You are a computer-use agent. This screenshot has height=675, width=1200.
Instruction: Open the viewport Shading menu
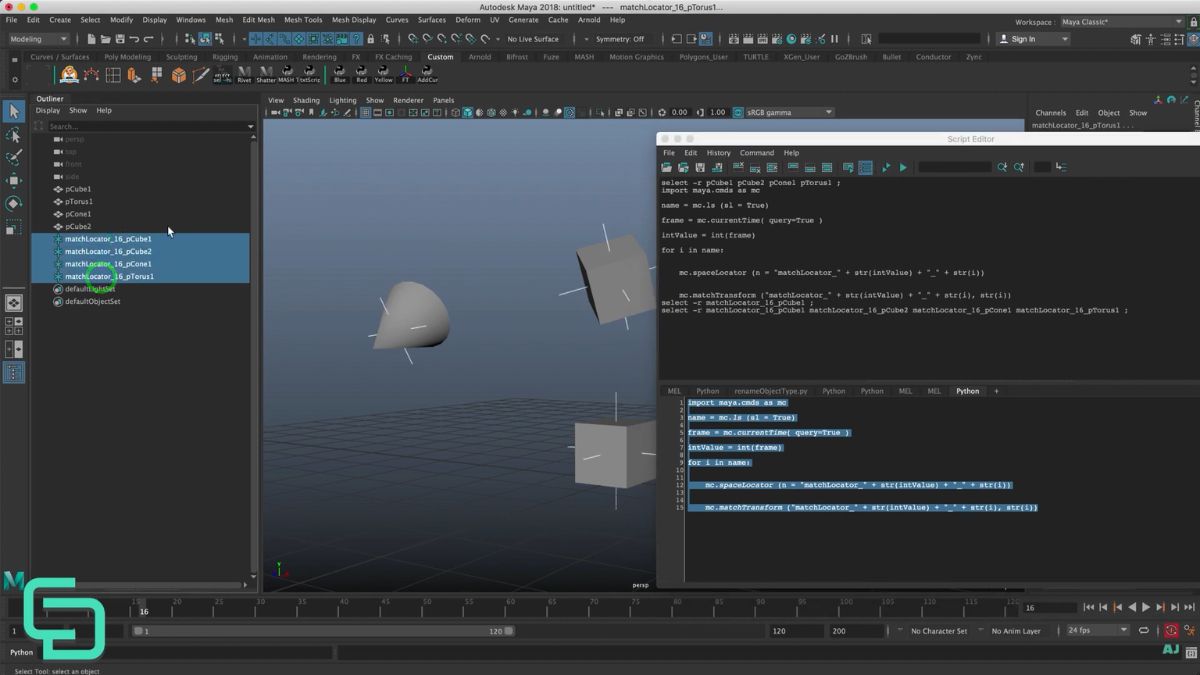point(306,100)
